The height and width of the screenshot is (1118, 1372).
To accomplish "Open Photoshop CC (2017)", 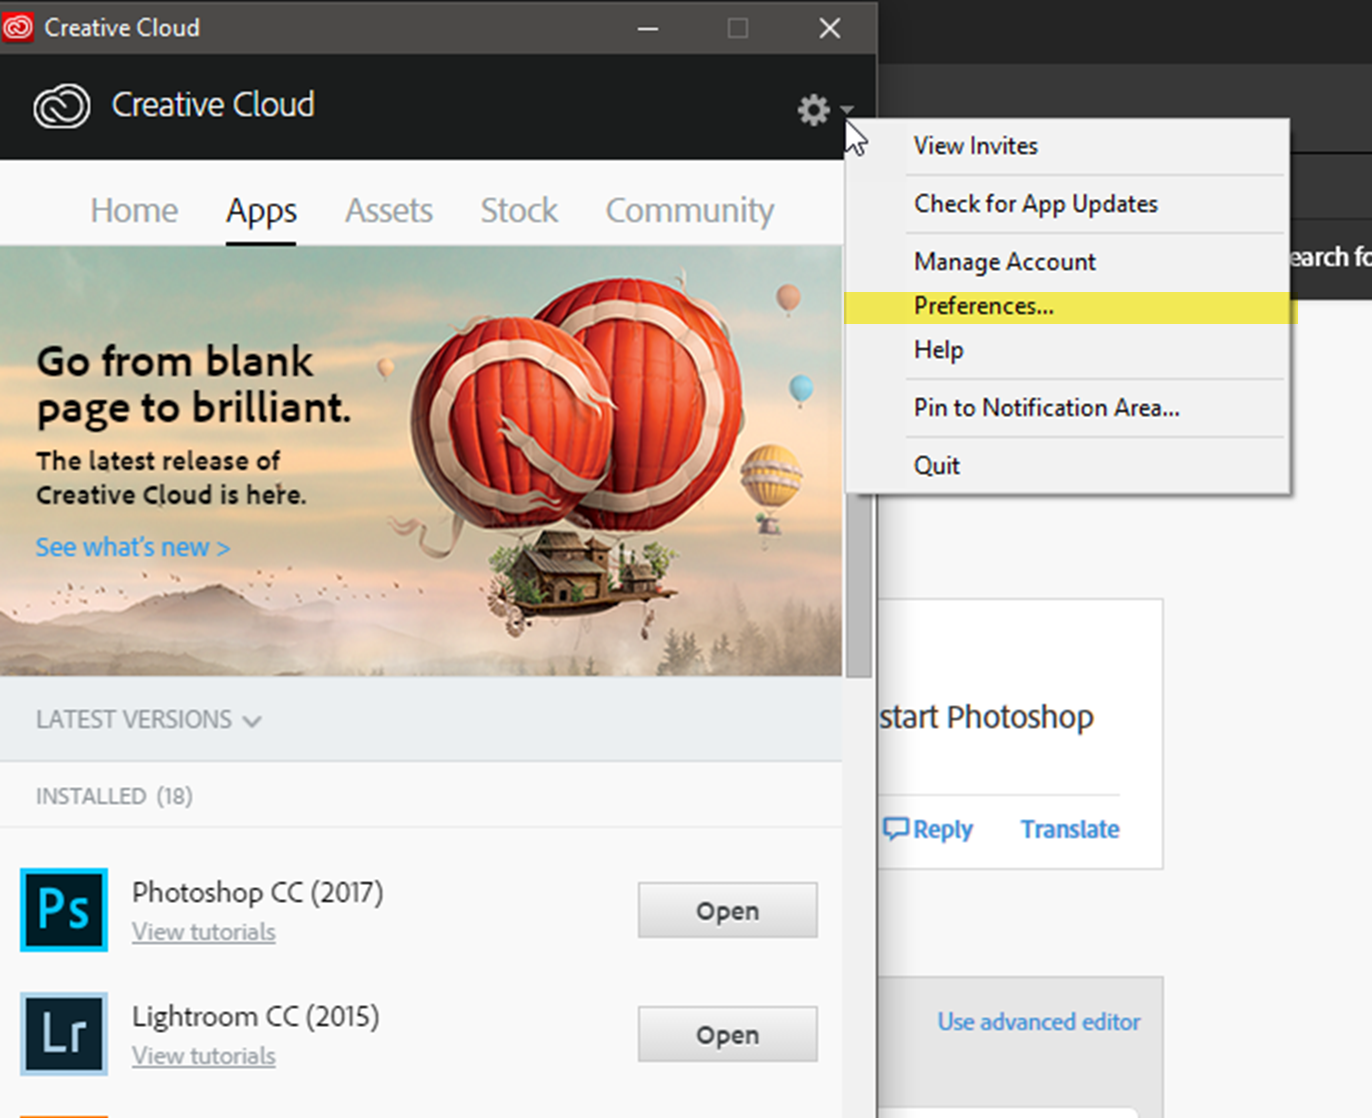I will 726,910.
